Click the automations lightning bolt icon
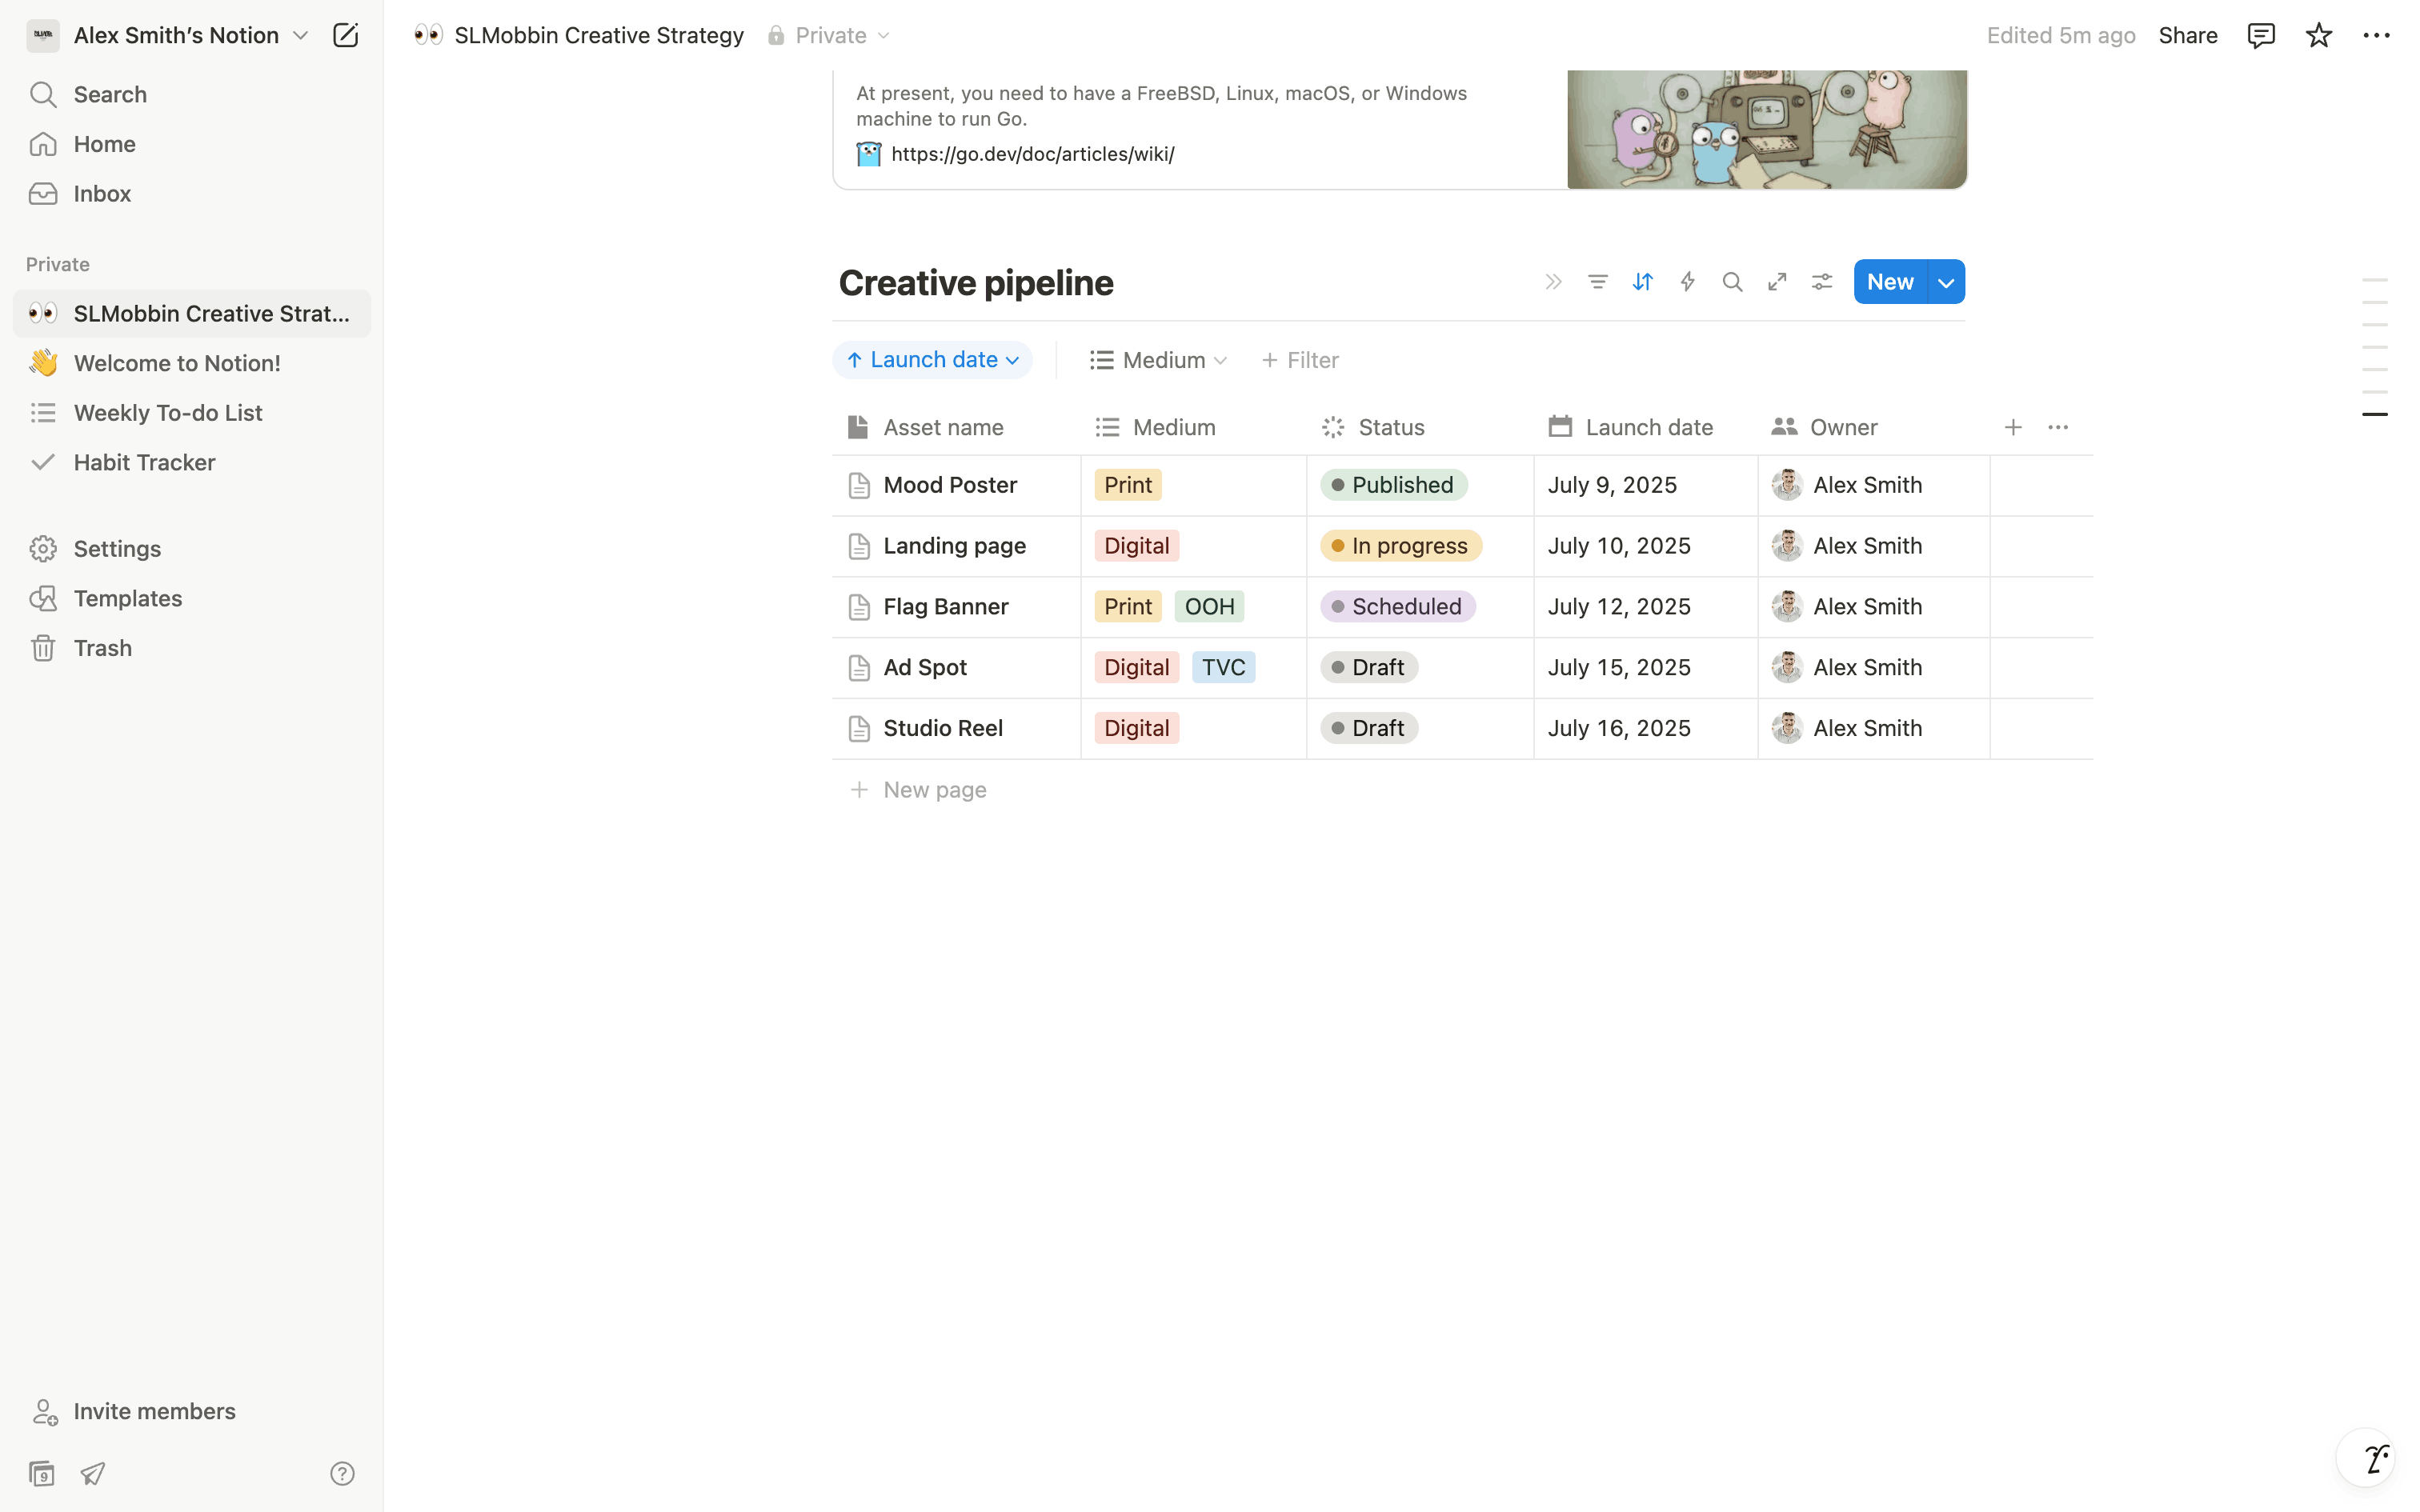2420x1512 pixels. 1687,282
